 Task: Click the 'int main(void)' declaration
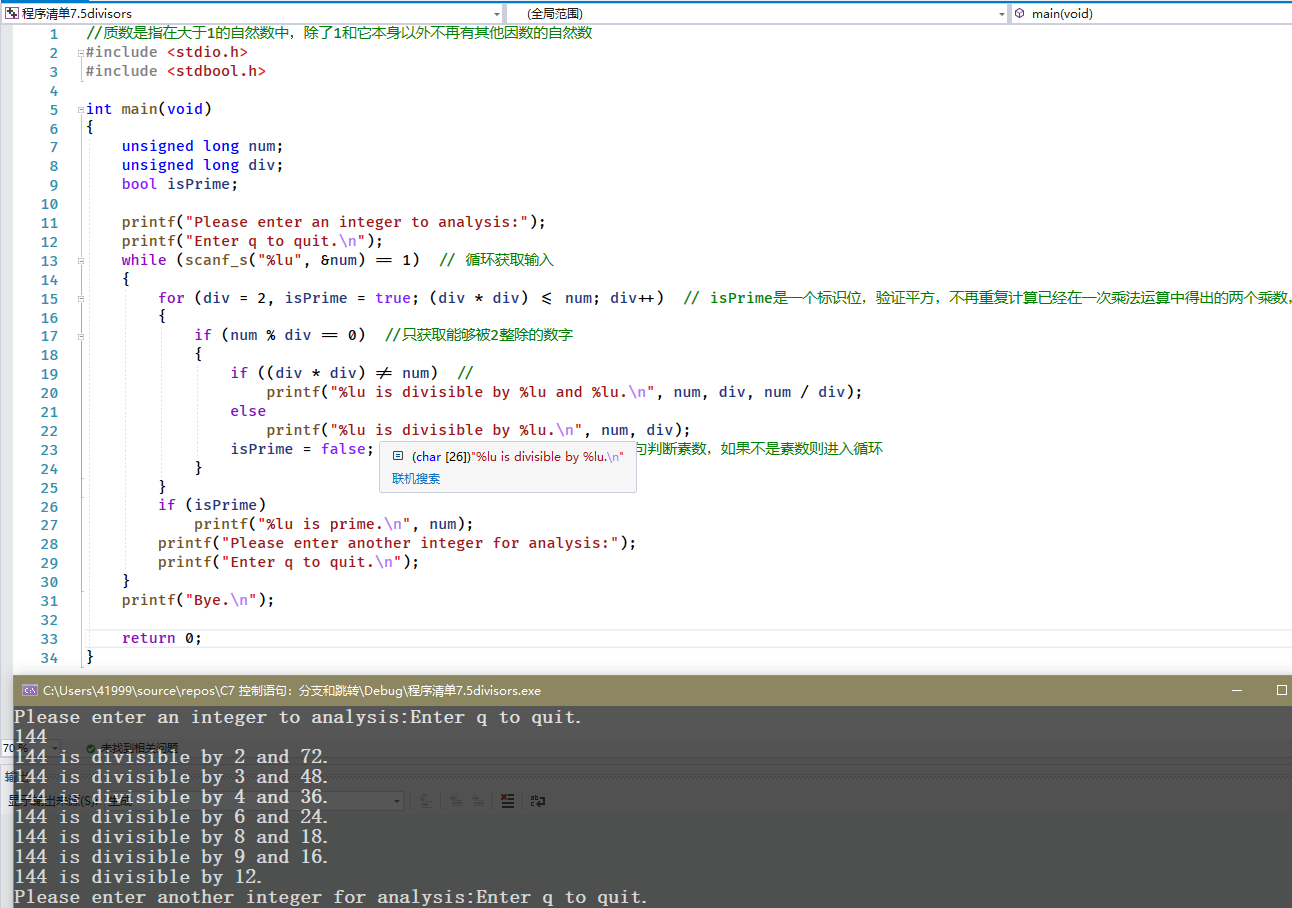coord(149,109)
